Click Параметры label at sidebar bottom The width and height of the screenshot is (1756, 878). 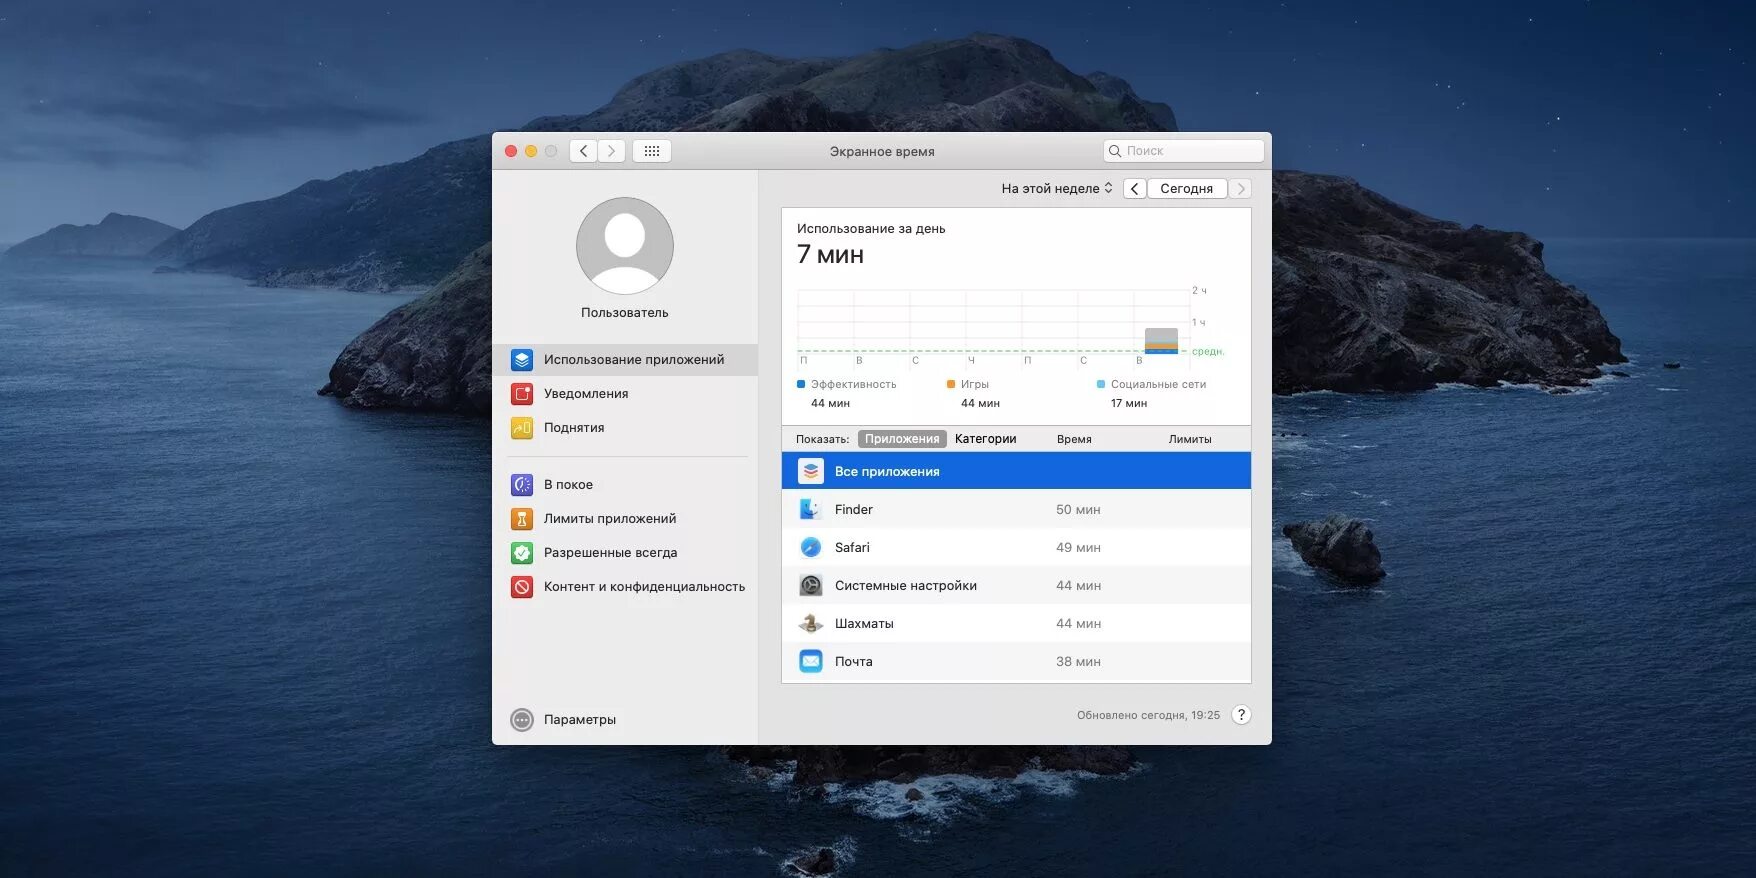[580, 720]
